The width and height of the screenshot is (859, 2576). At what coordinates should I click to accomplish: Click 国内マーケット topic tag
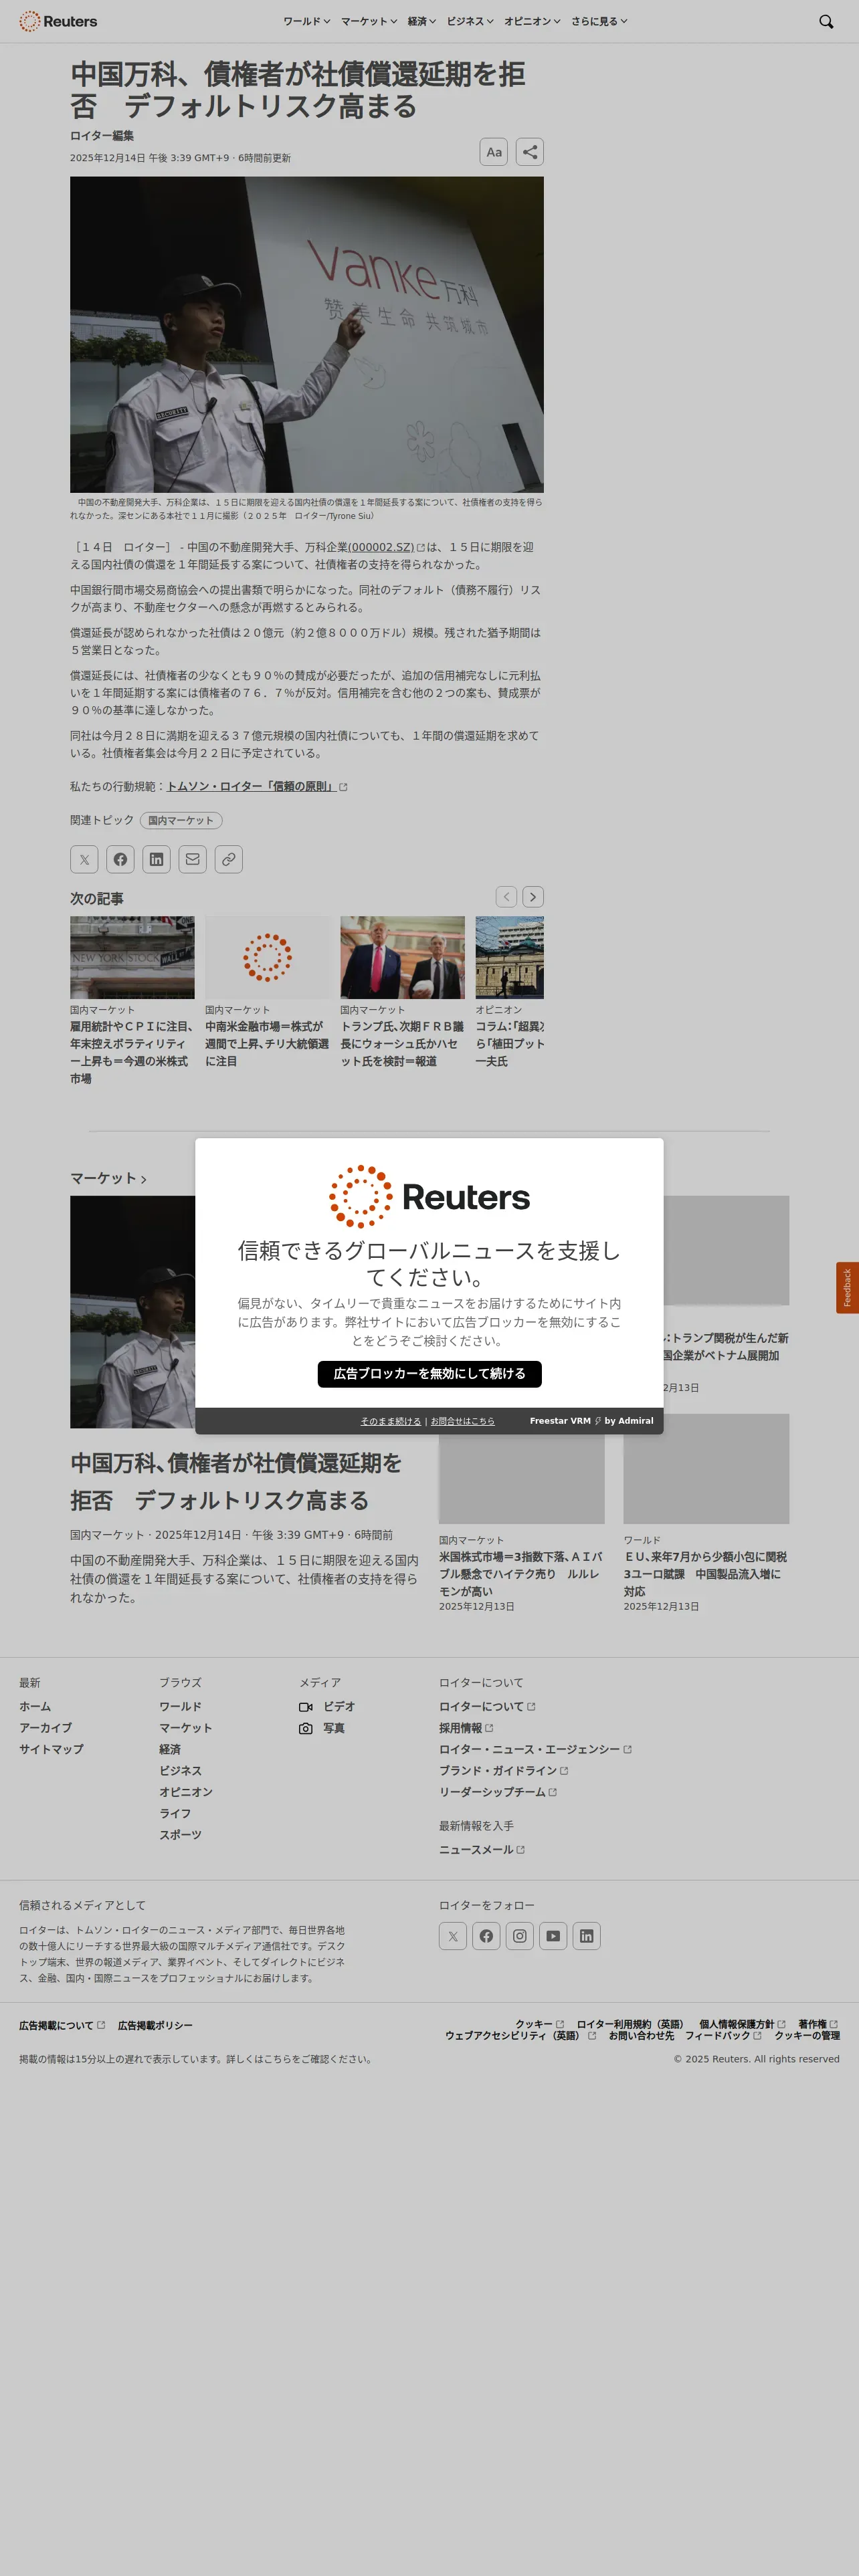pyautogui.click(x=181, y=820)
